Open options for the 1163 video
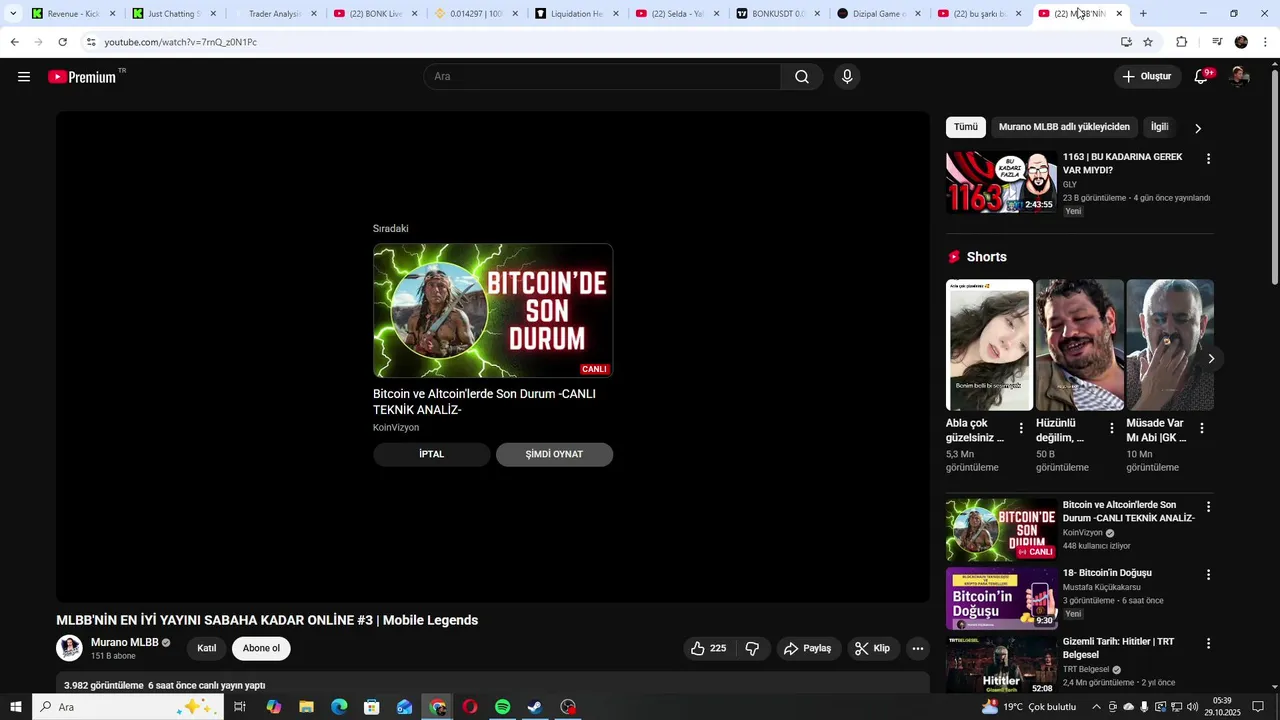1280x720 pixels. point(1208,159)
